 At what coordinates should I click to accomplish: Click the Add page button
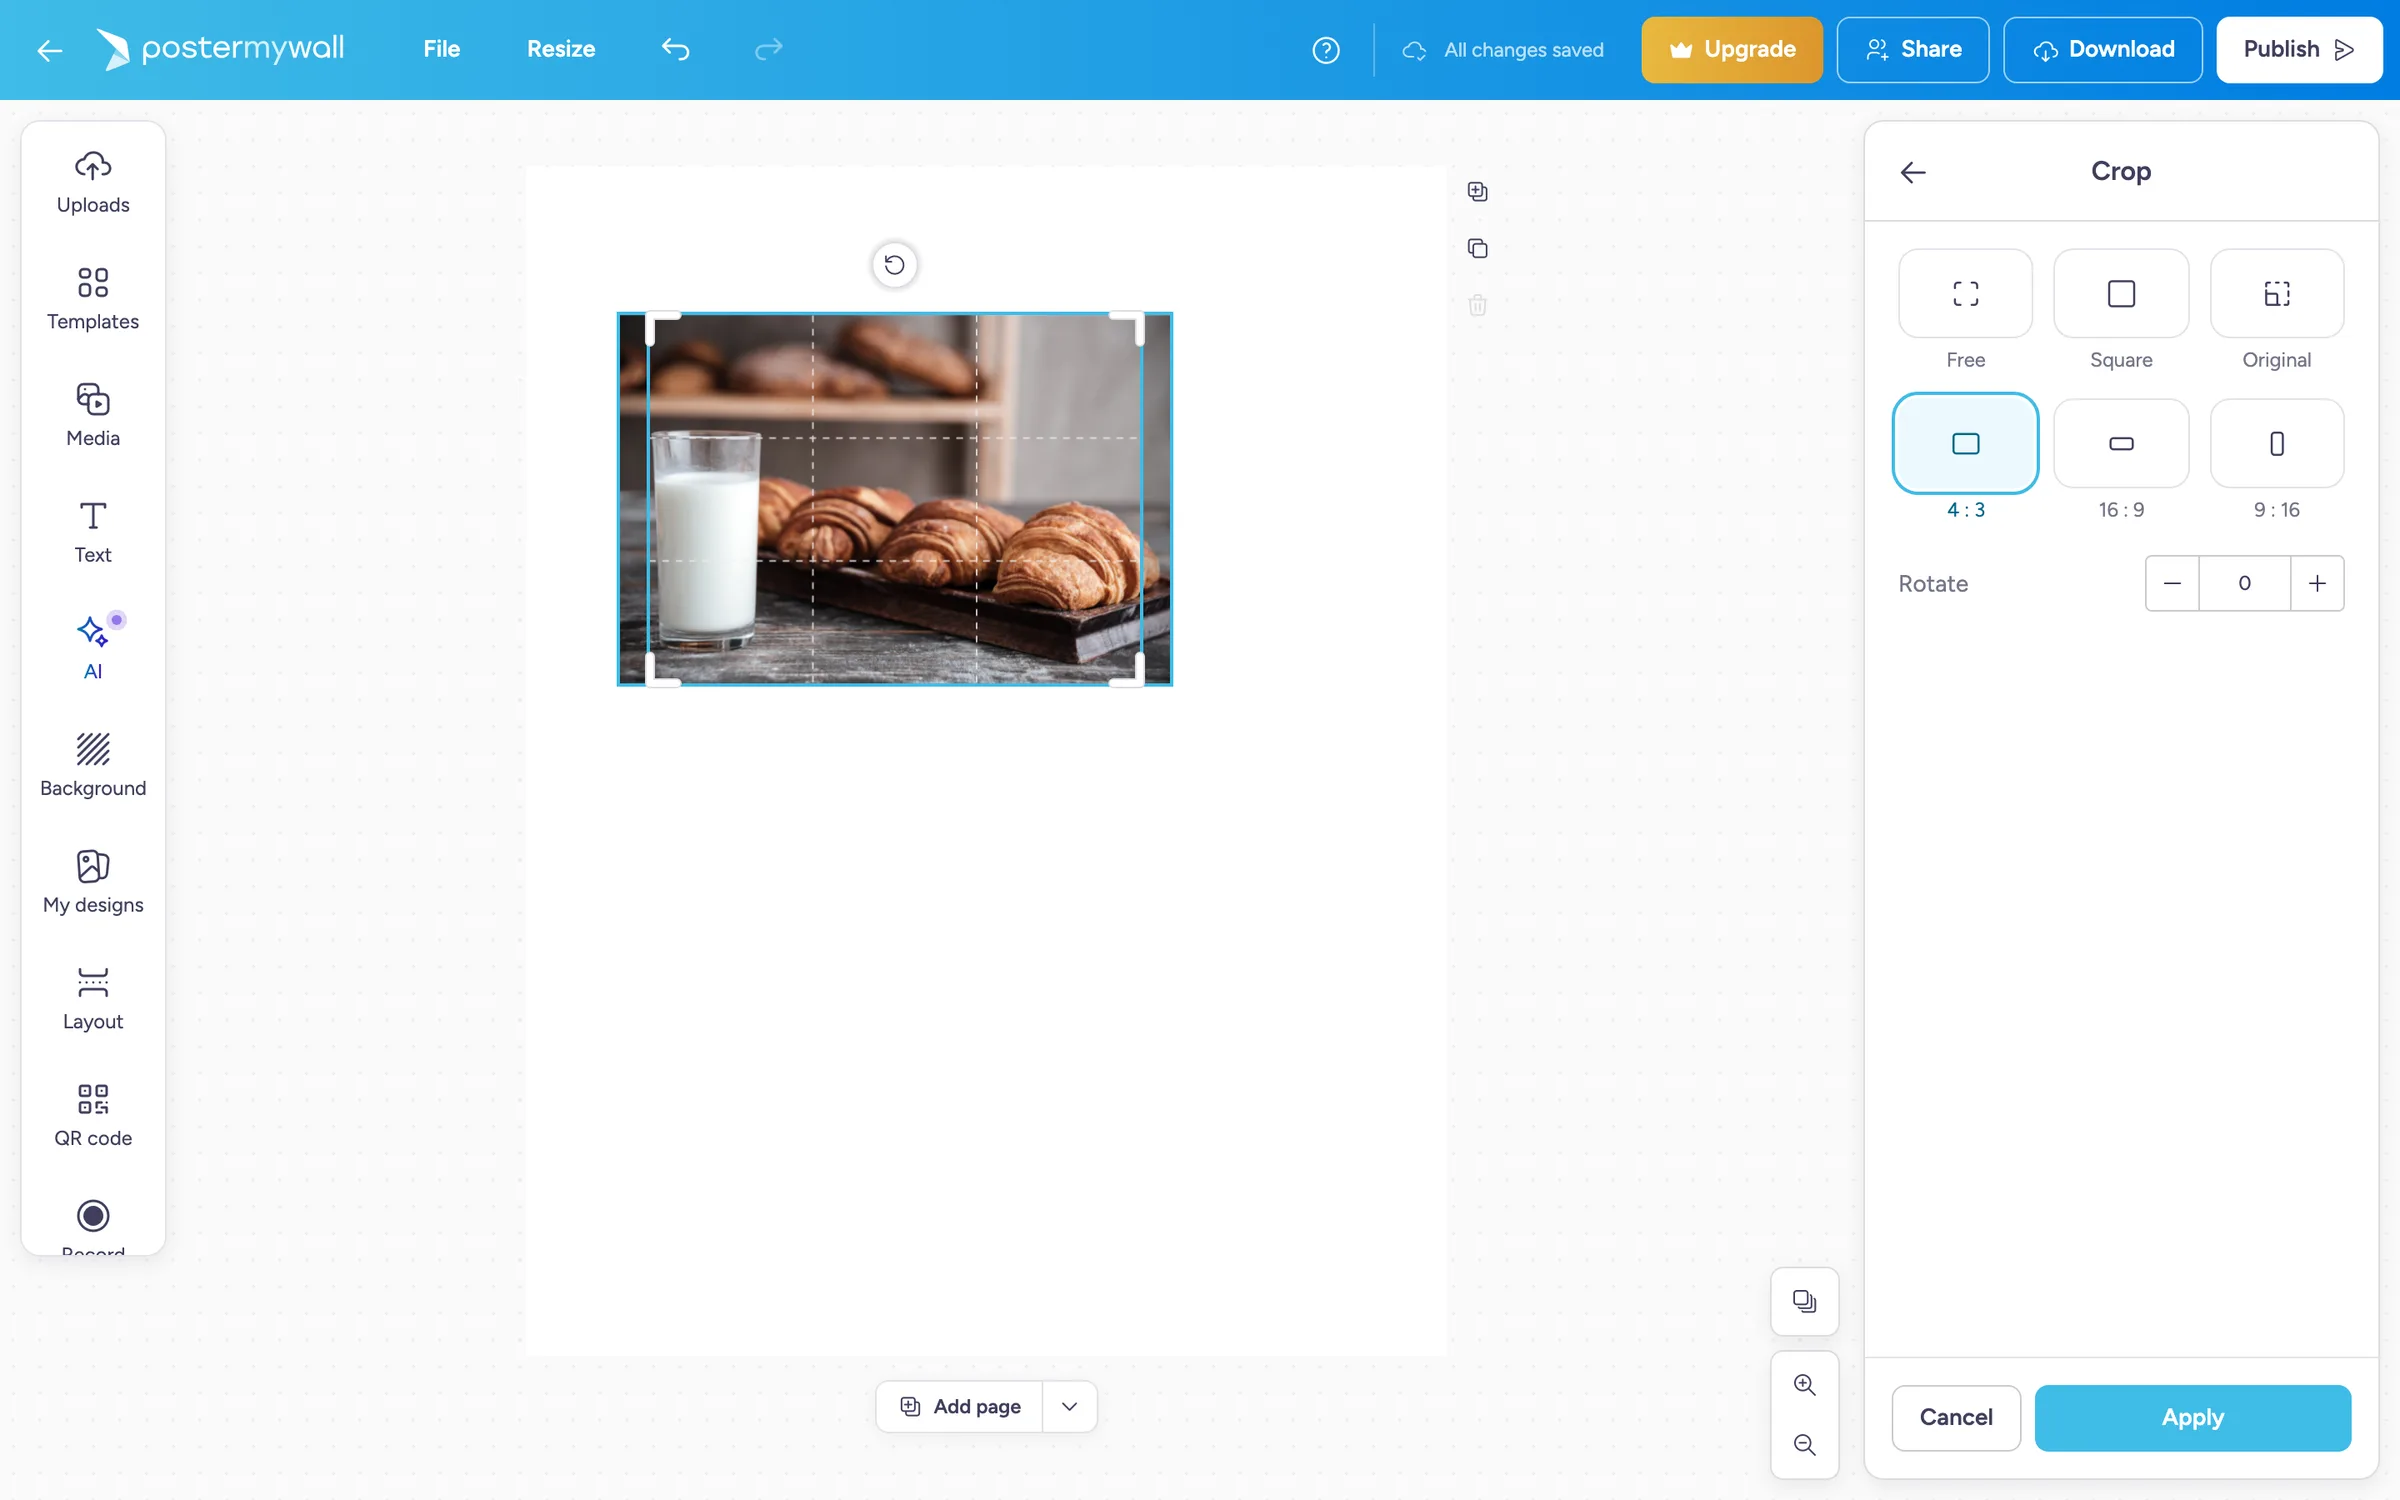[x=960, y=1406]
